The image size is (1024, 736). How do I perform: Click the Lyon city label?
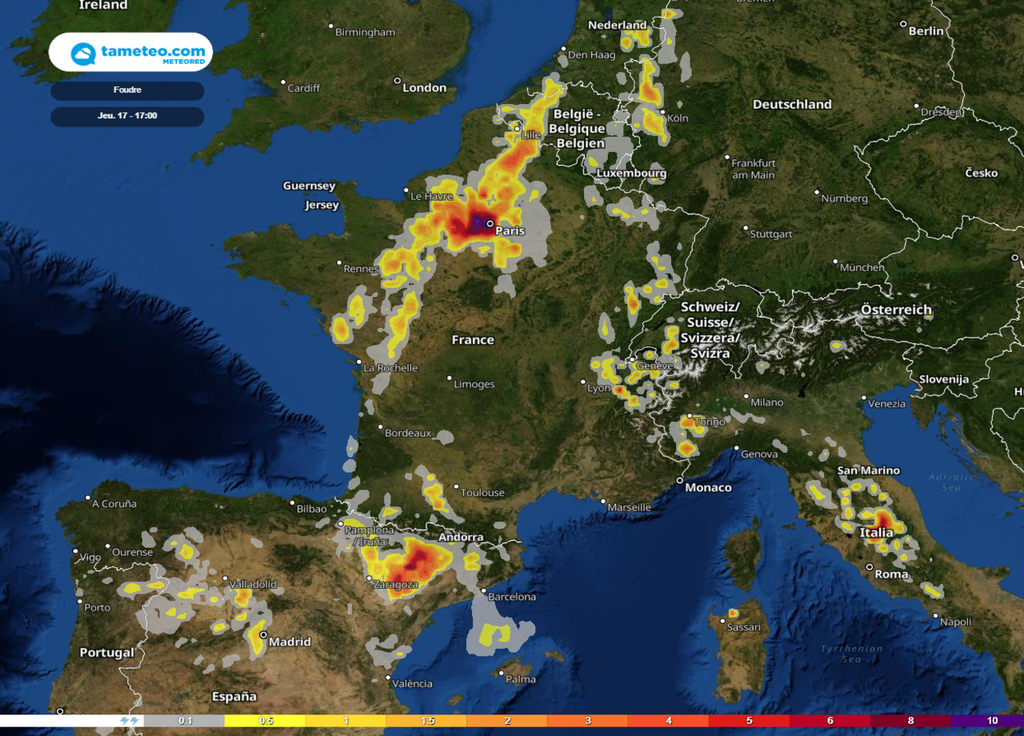point(599,389)
